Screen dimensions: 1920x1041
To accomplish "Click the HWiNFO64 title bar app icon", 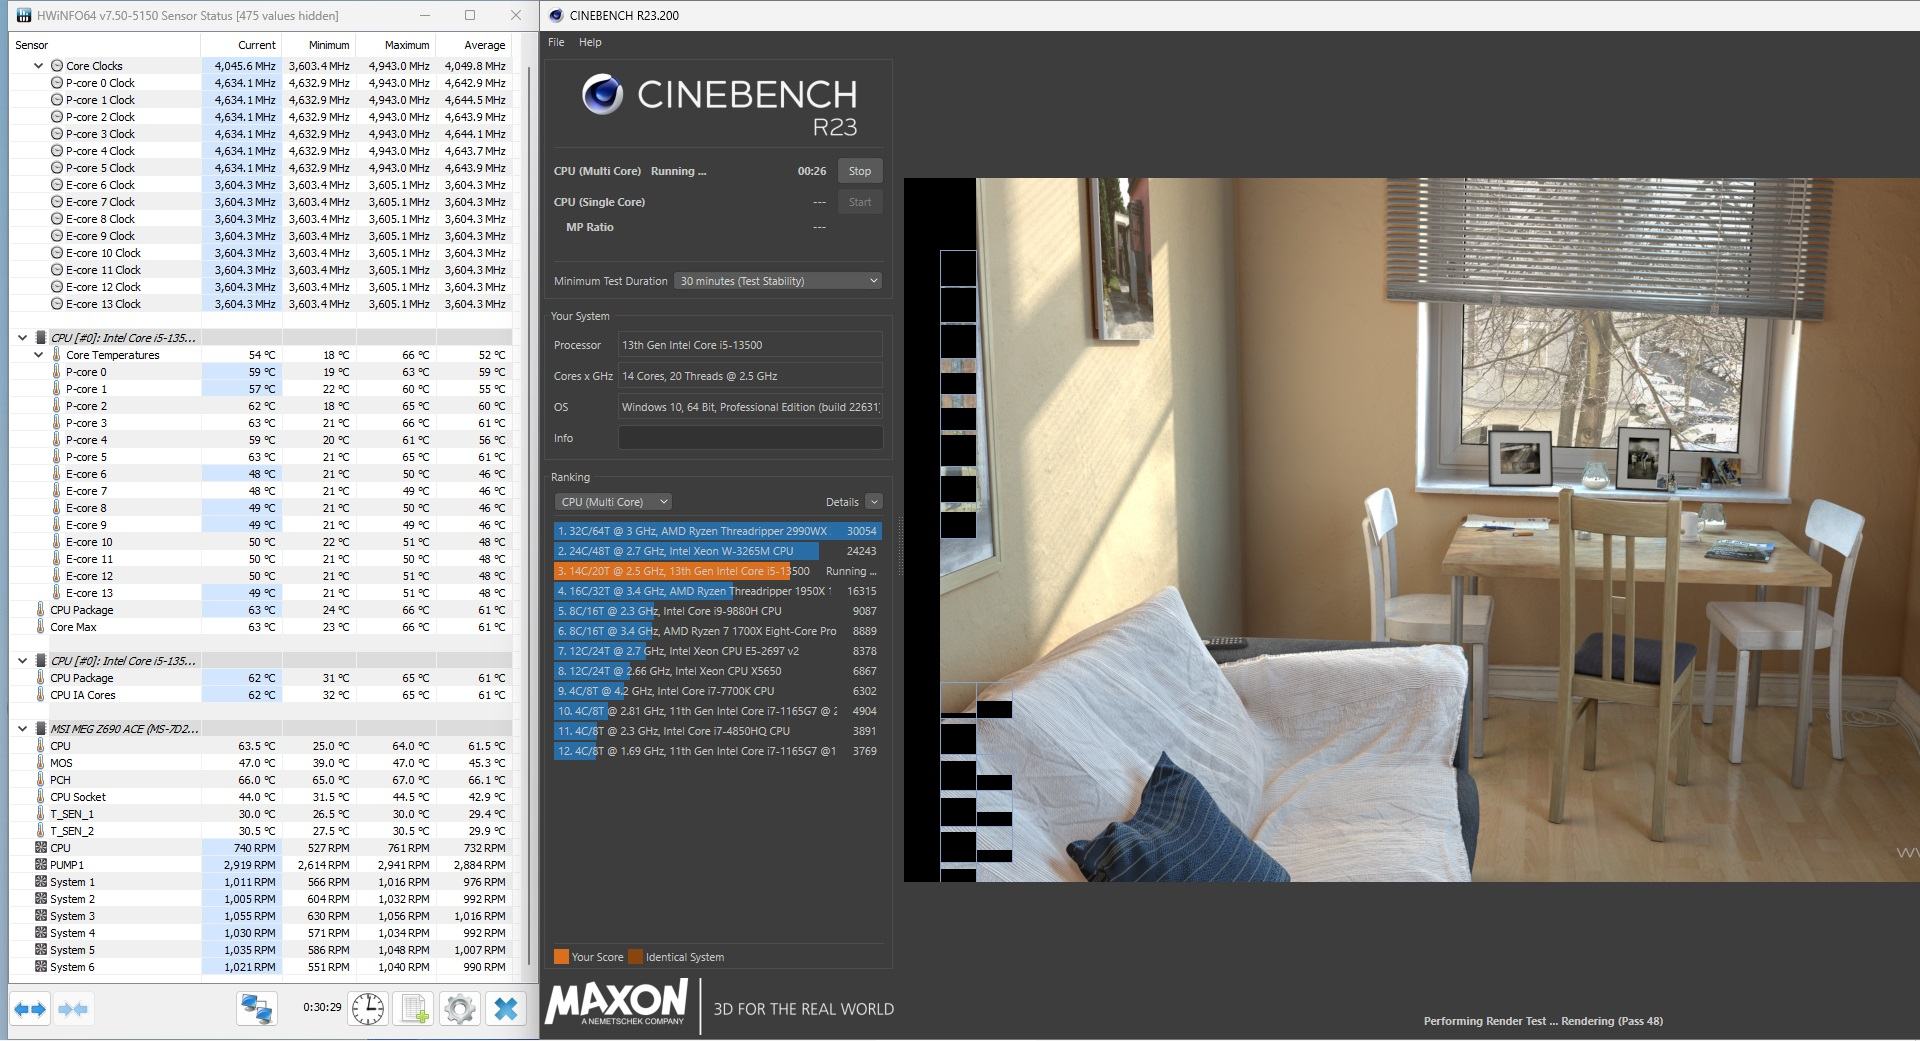I will tap(23, 16).
